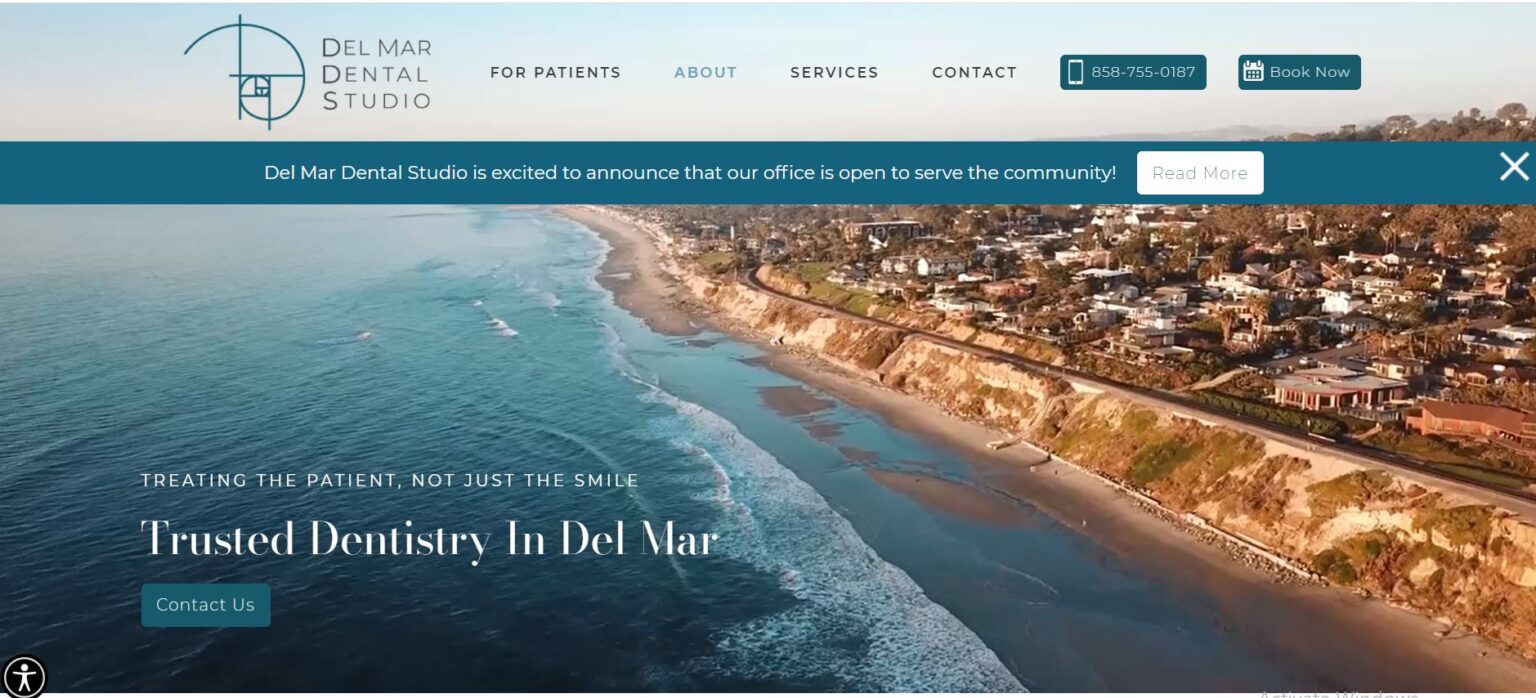The width and height of the screenshot is (1536, 698).
Task: Open the For Patients menu
Action: 555,72
